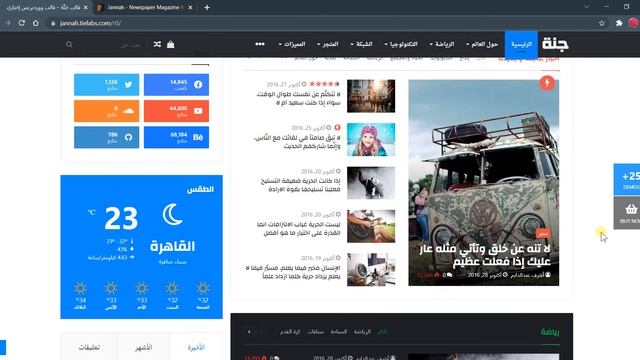Open the article dated أكتوبر 25, 2016

pyautogui.click(x=297, y=142)
